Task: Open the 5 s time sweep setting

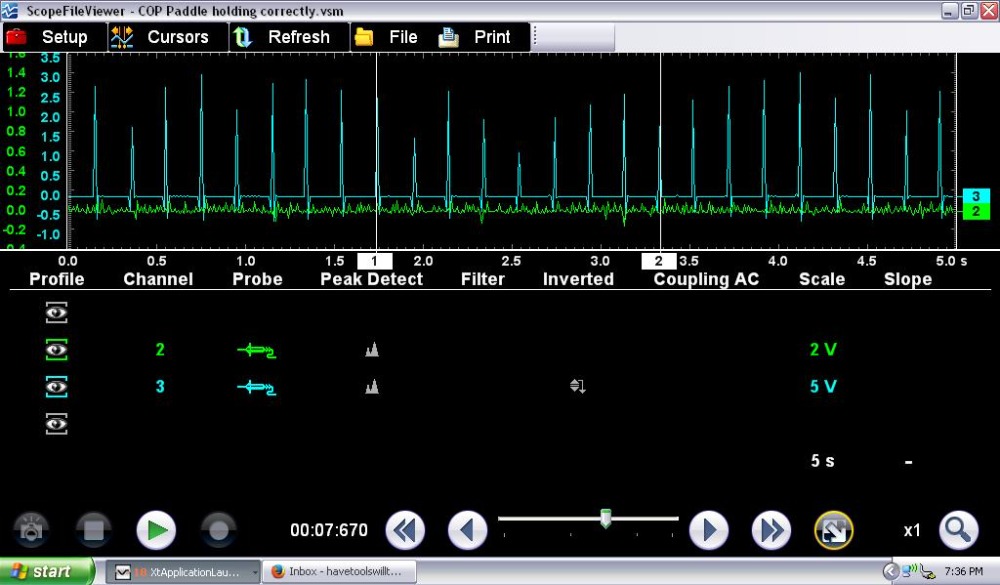Action: point(822,461)
